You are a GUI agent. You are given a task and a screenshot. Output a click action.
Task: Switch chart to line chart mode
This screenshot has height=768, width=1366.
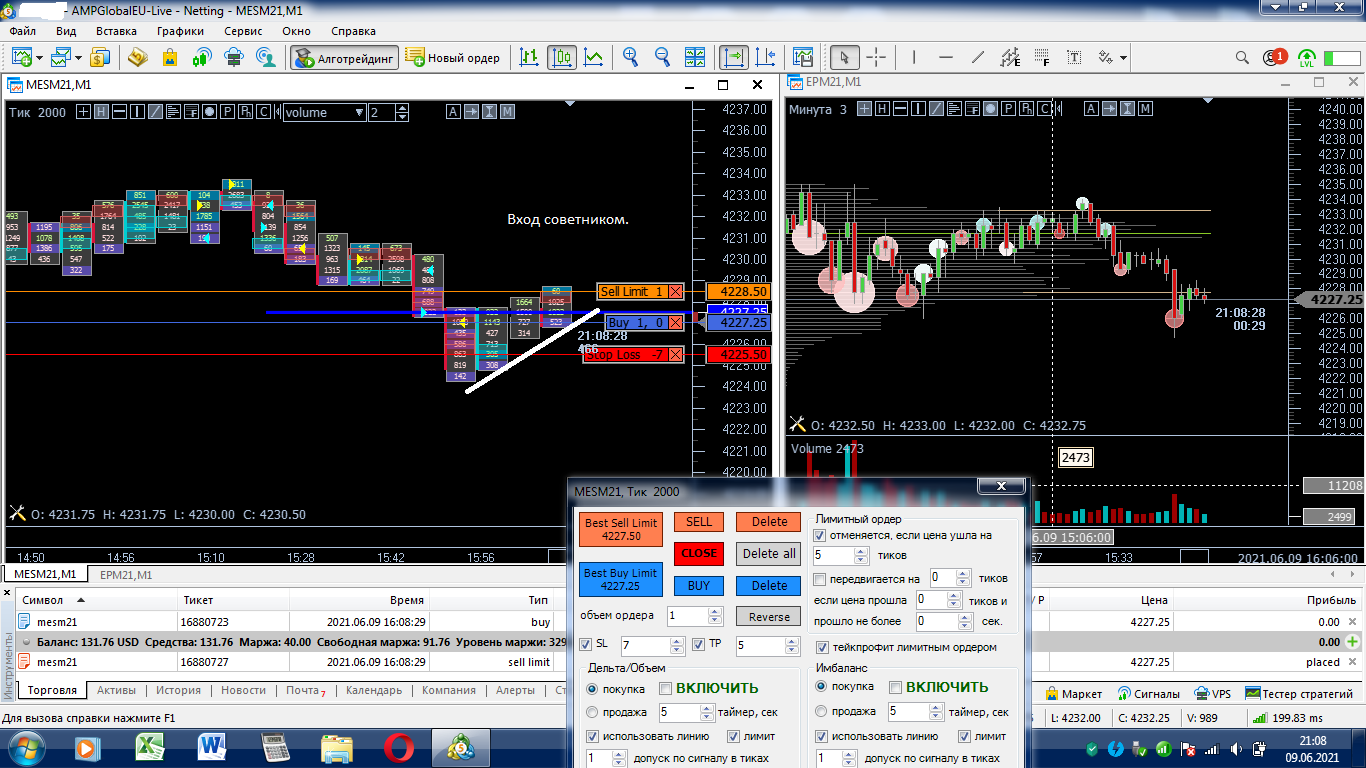[594, 57]
